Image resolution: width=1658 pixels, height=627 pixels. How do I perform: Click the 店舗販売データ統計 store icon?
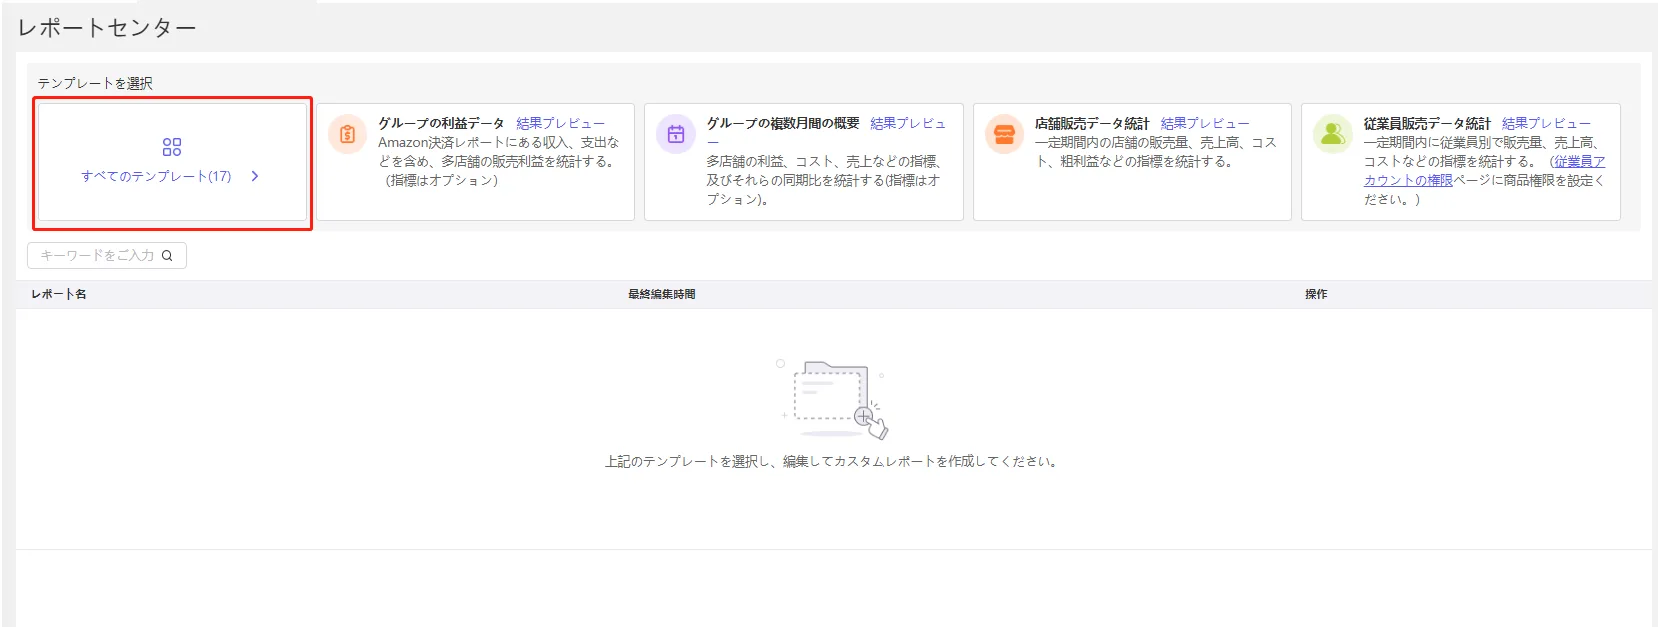coord(1004,134)
